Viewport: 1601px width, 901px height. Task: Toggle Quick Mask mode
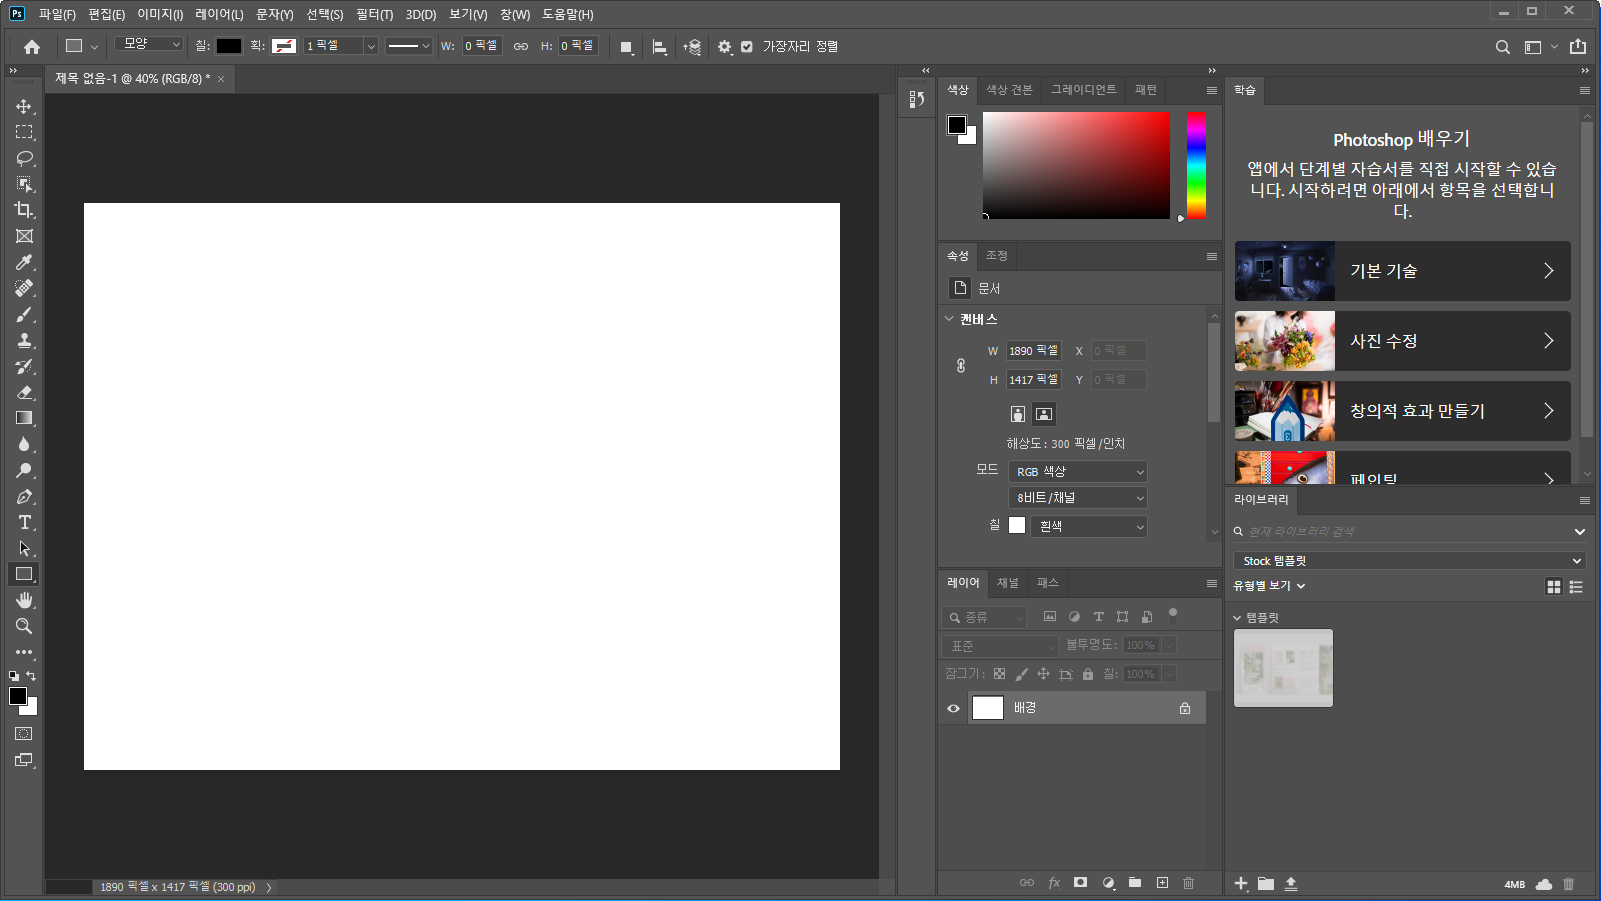coord(24,734)
